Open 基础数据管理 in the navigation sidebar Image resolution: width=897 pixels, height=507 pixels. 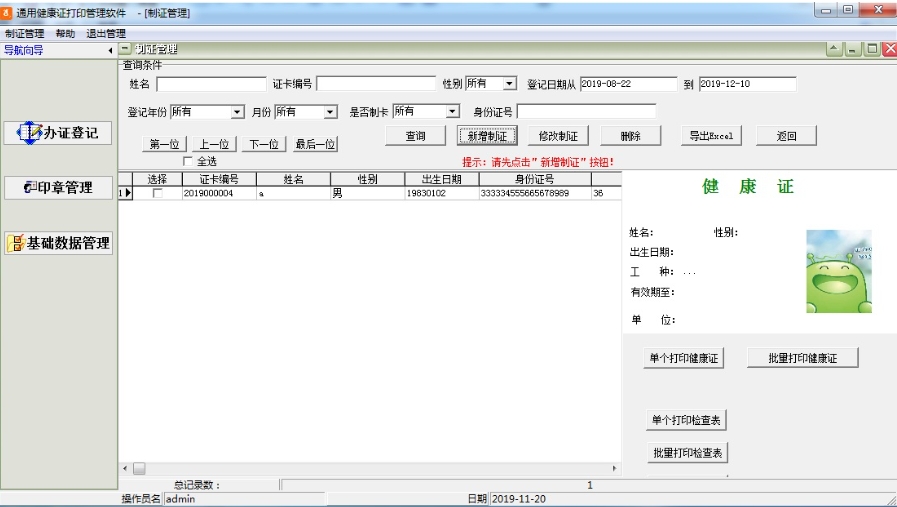click(x=58, y=243)
